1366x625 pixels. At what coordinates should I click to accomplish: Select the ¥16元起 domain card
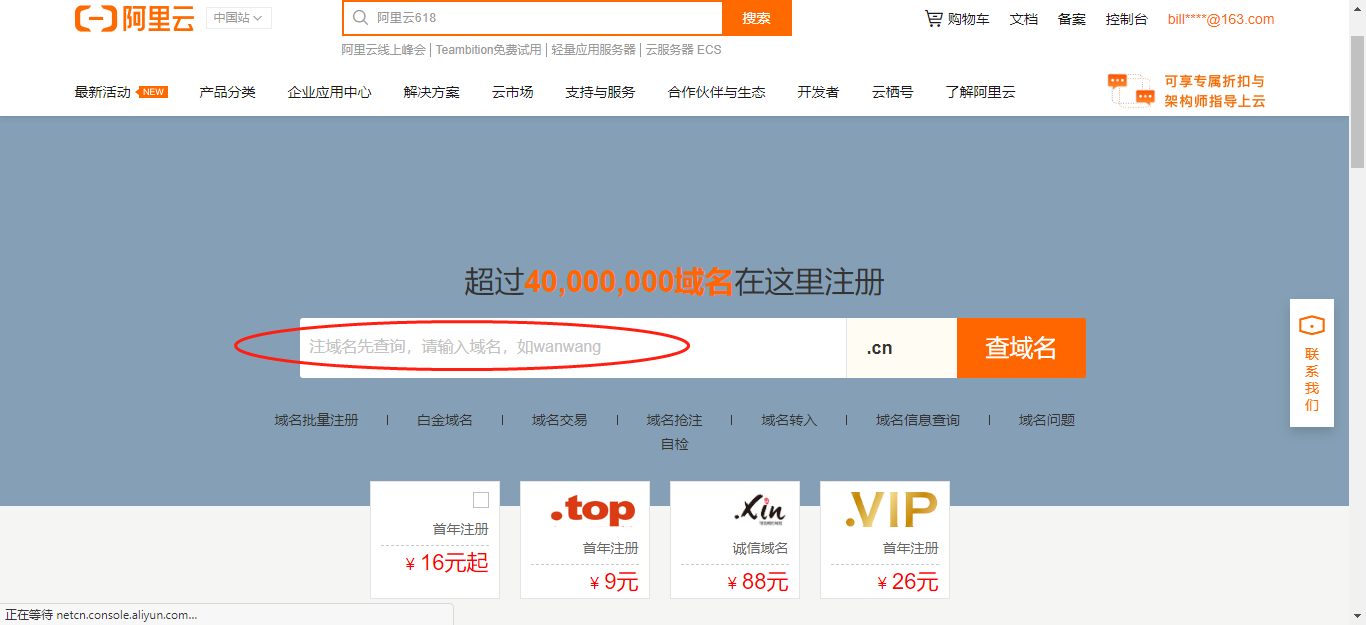coord(435,540)
